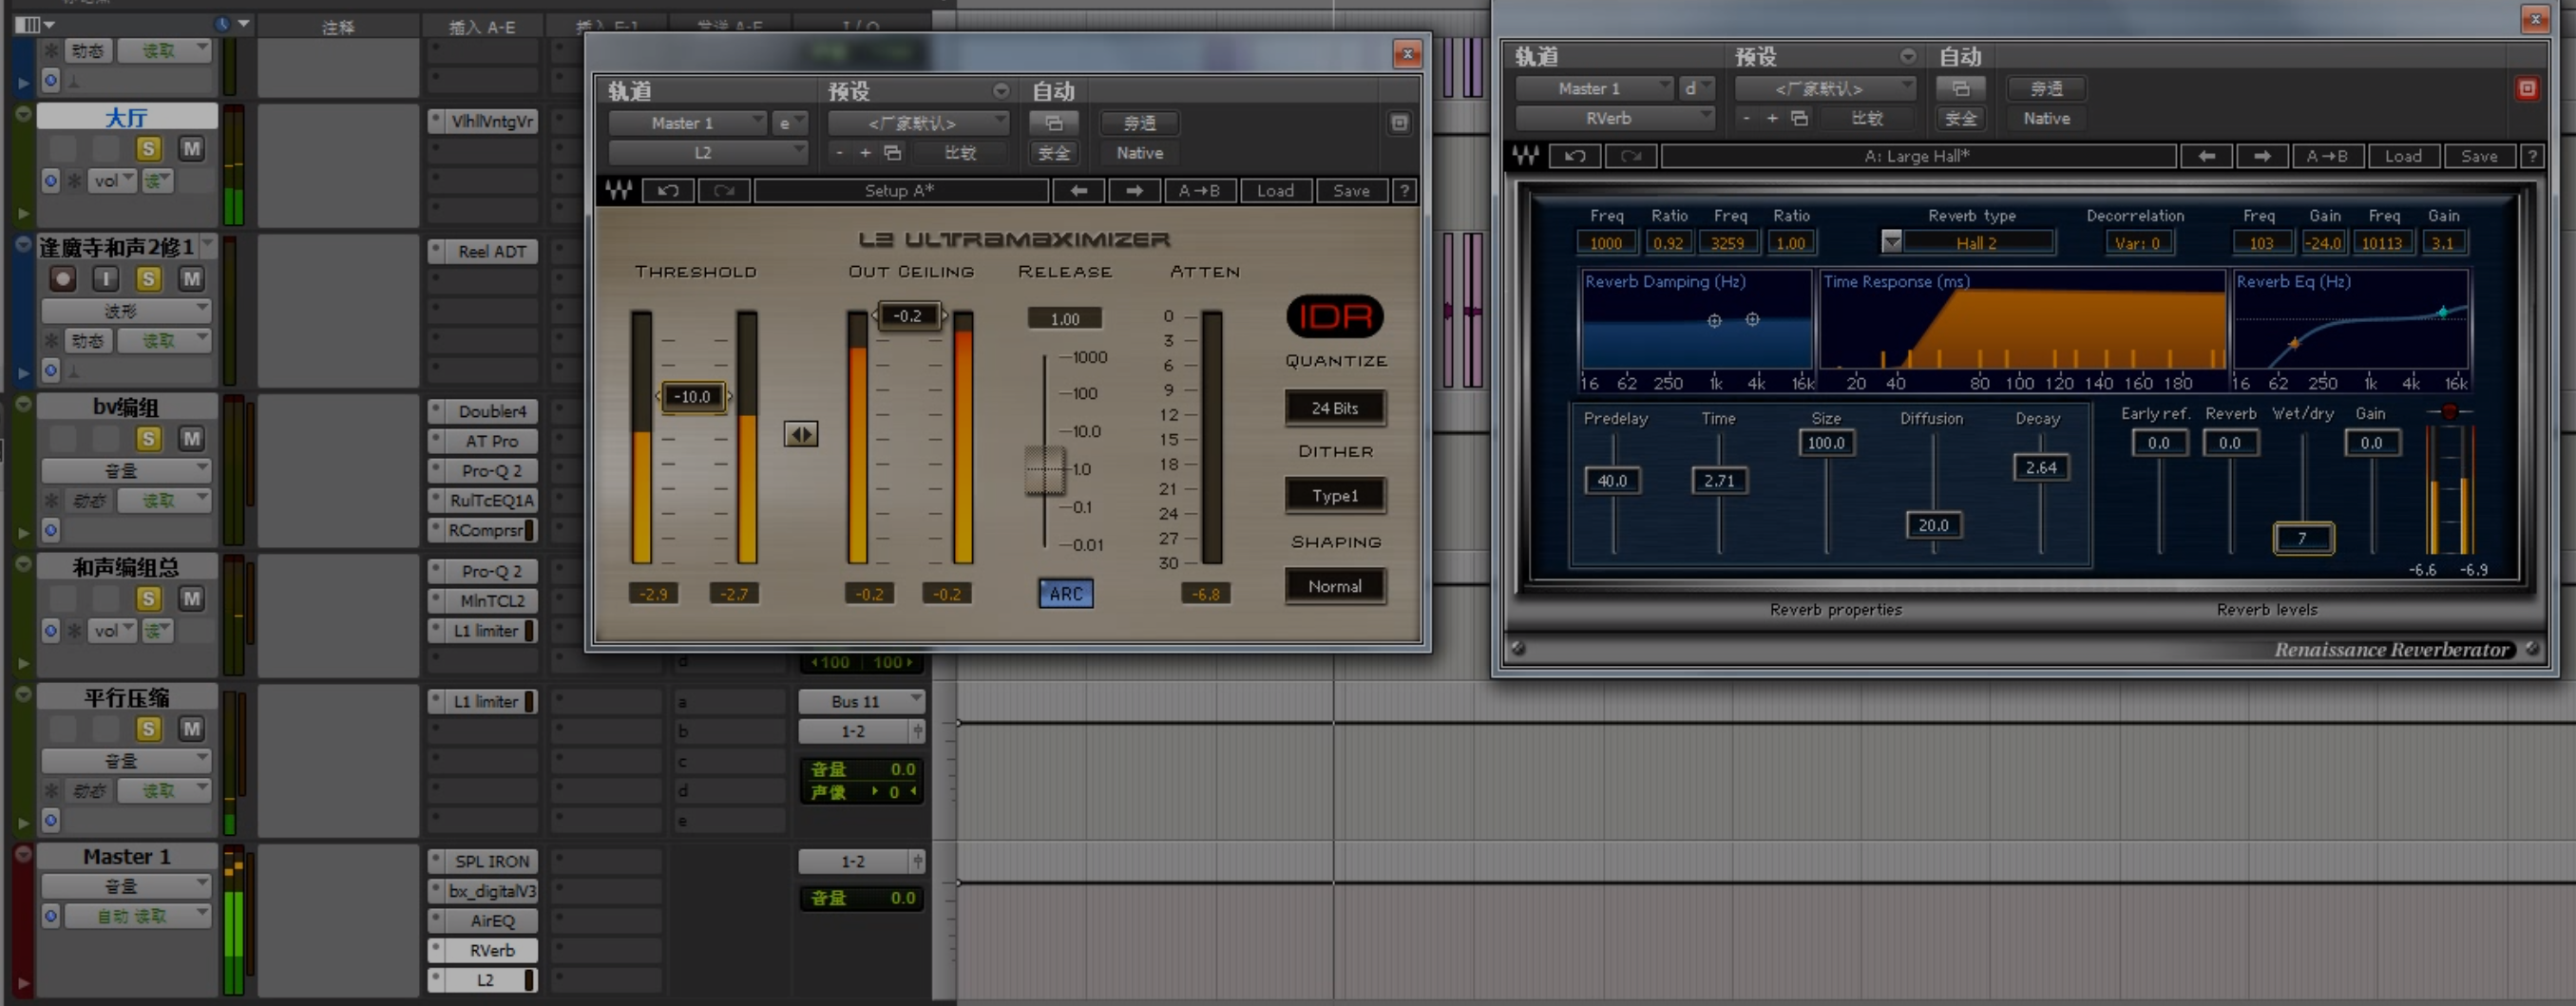Click the Save button in L2 toolbar

pos(1351,191)
